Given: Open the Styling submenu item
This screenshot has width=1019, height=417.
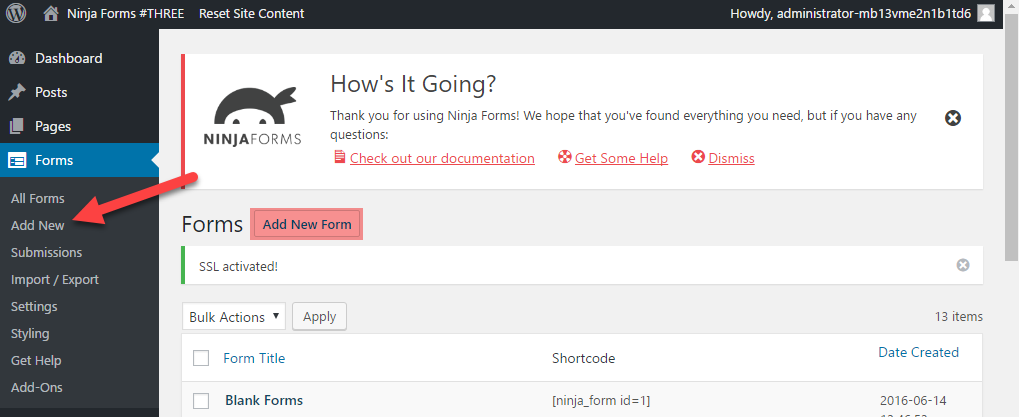Looking at the screenshot, I should pyautogui.click(x=30, y=333).
